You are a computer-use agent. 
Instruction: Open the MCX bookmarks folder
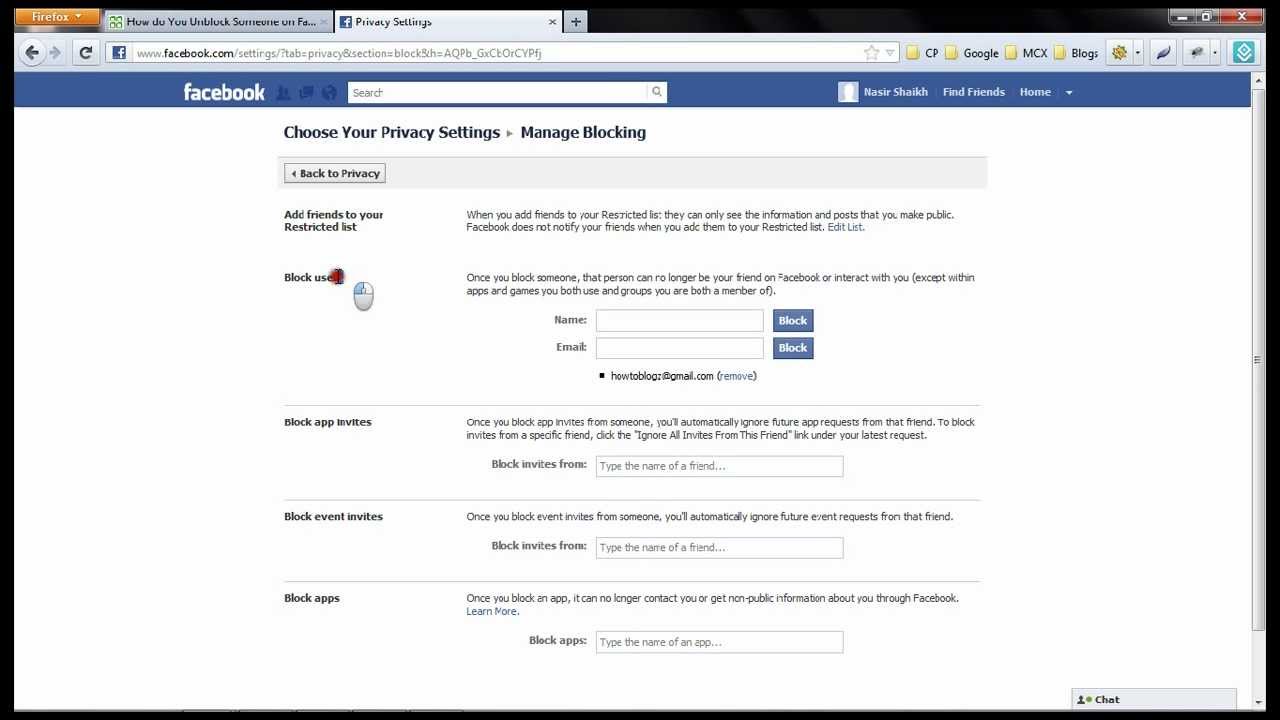1026,53
